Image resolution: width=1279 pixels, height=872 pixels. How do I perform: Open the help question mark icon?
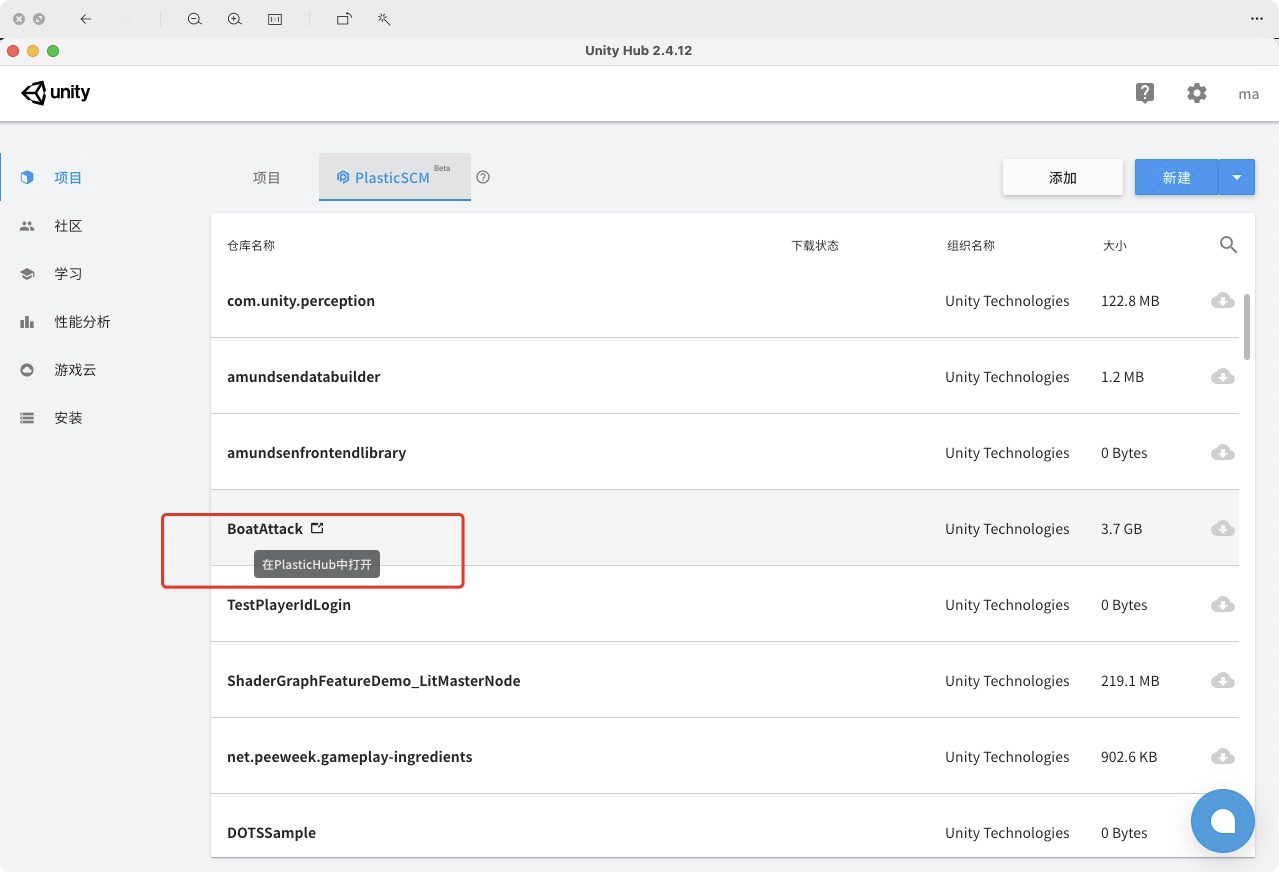(x=1145, y=93)
